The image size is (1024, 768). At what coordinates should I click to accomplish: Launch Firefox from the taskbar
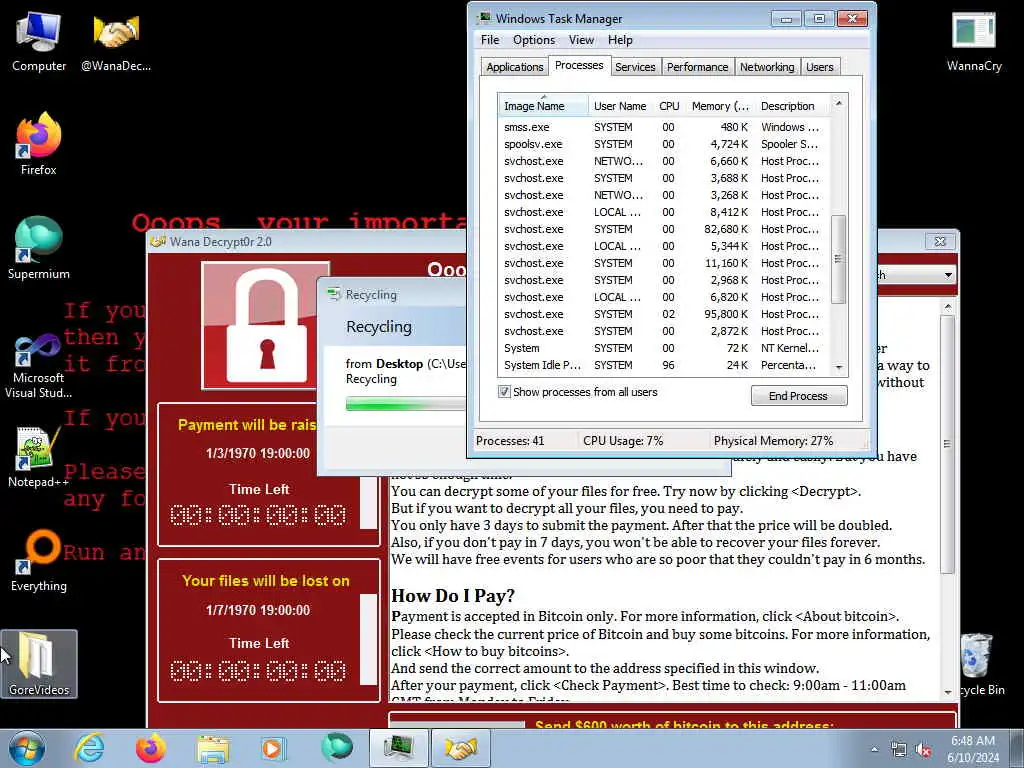point(151,748)
